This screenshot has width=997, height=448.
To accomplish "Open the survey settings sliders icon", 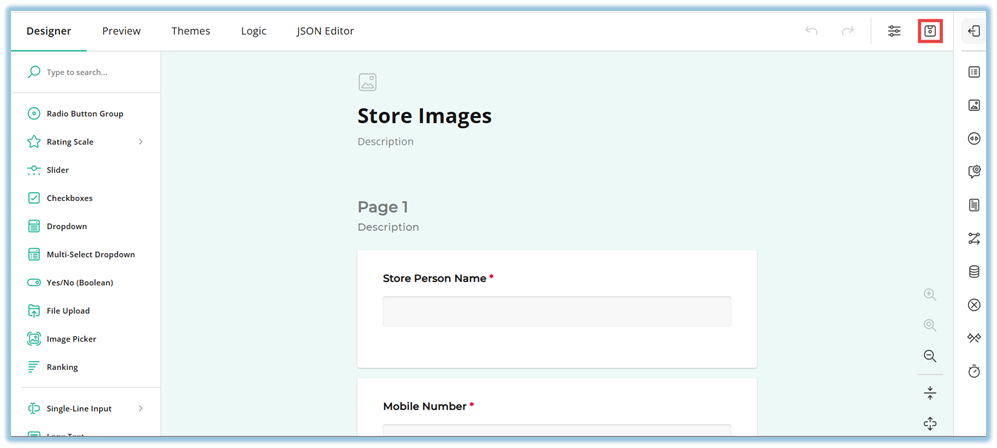I will 894,31.
